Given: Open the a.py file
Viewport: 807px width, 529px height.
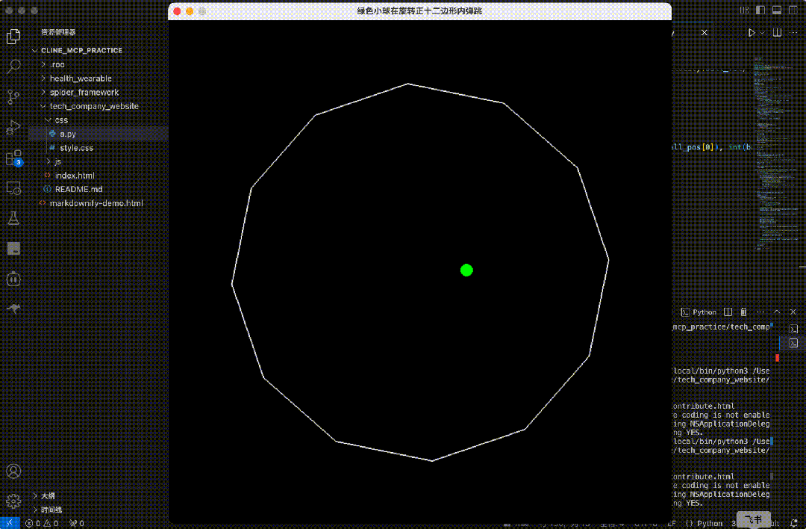Looking at the screenshot, I should (67, 133).
